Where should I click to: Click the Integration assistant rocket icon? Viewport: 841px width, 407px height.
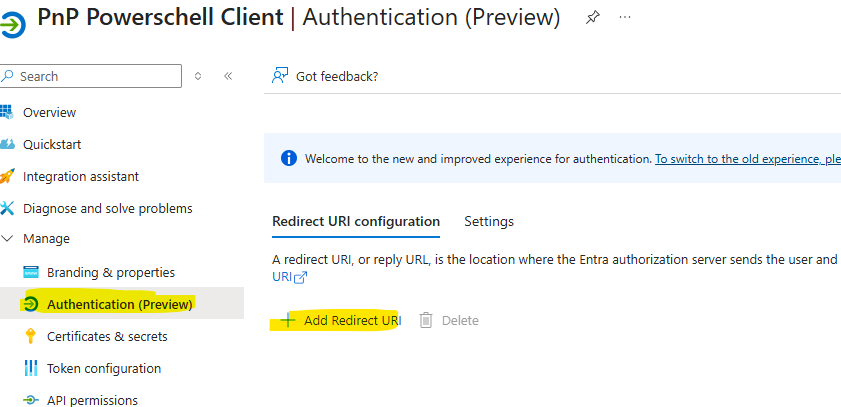(x=8, y=176)
